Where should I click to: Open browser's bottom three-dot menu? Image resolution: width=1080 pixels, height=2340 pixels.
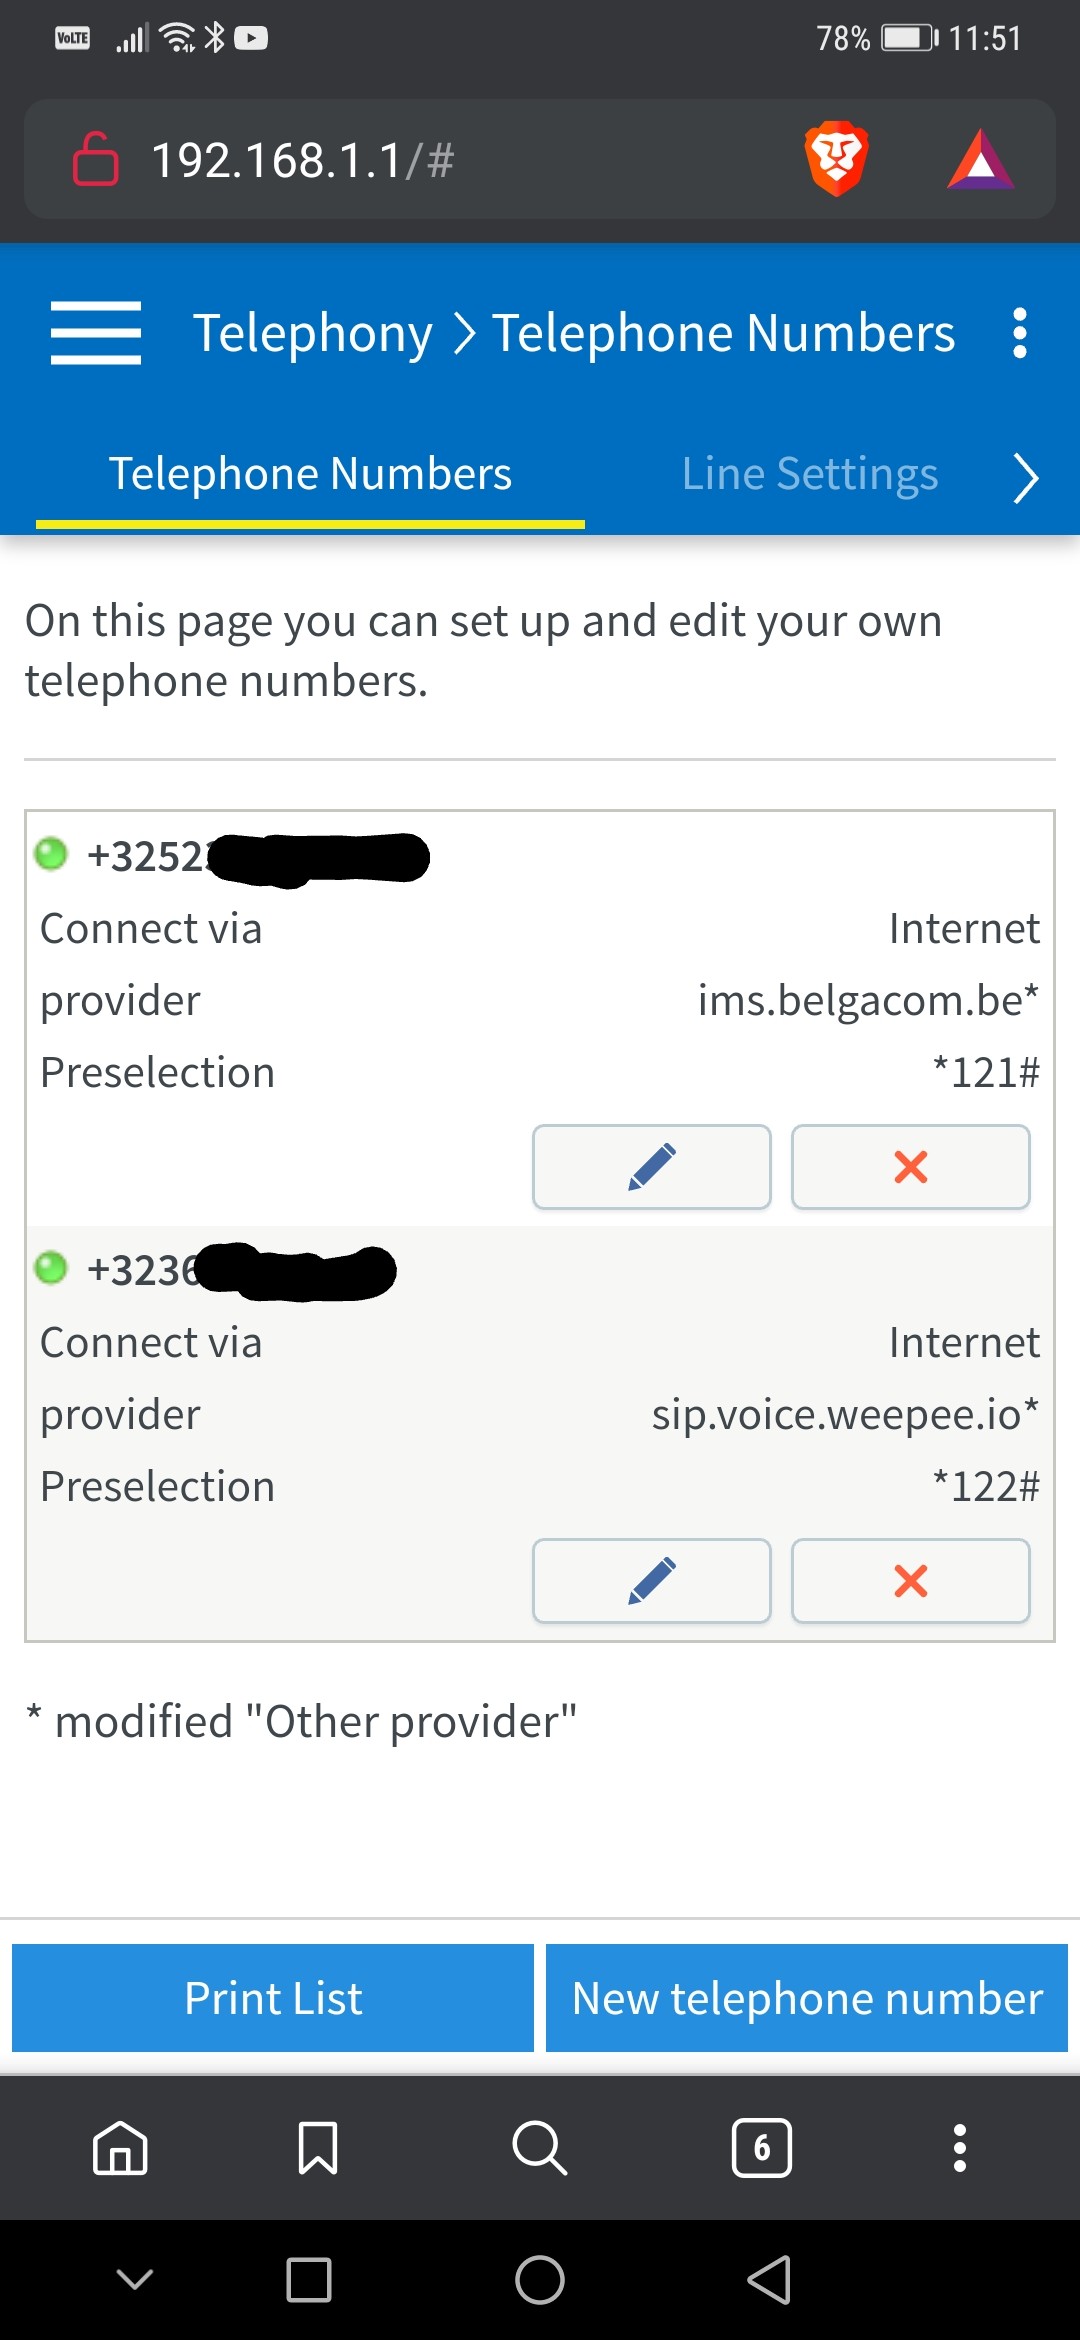click(959, 2147)
